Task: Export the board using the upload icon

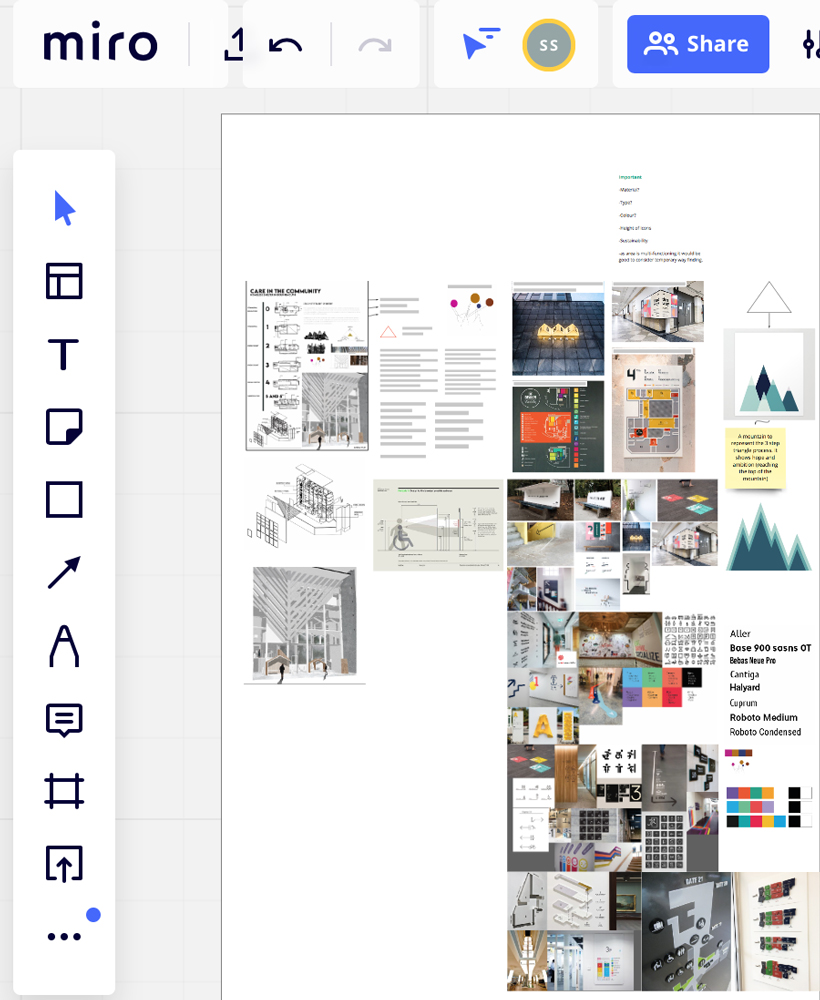Action: click(233, 44)
